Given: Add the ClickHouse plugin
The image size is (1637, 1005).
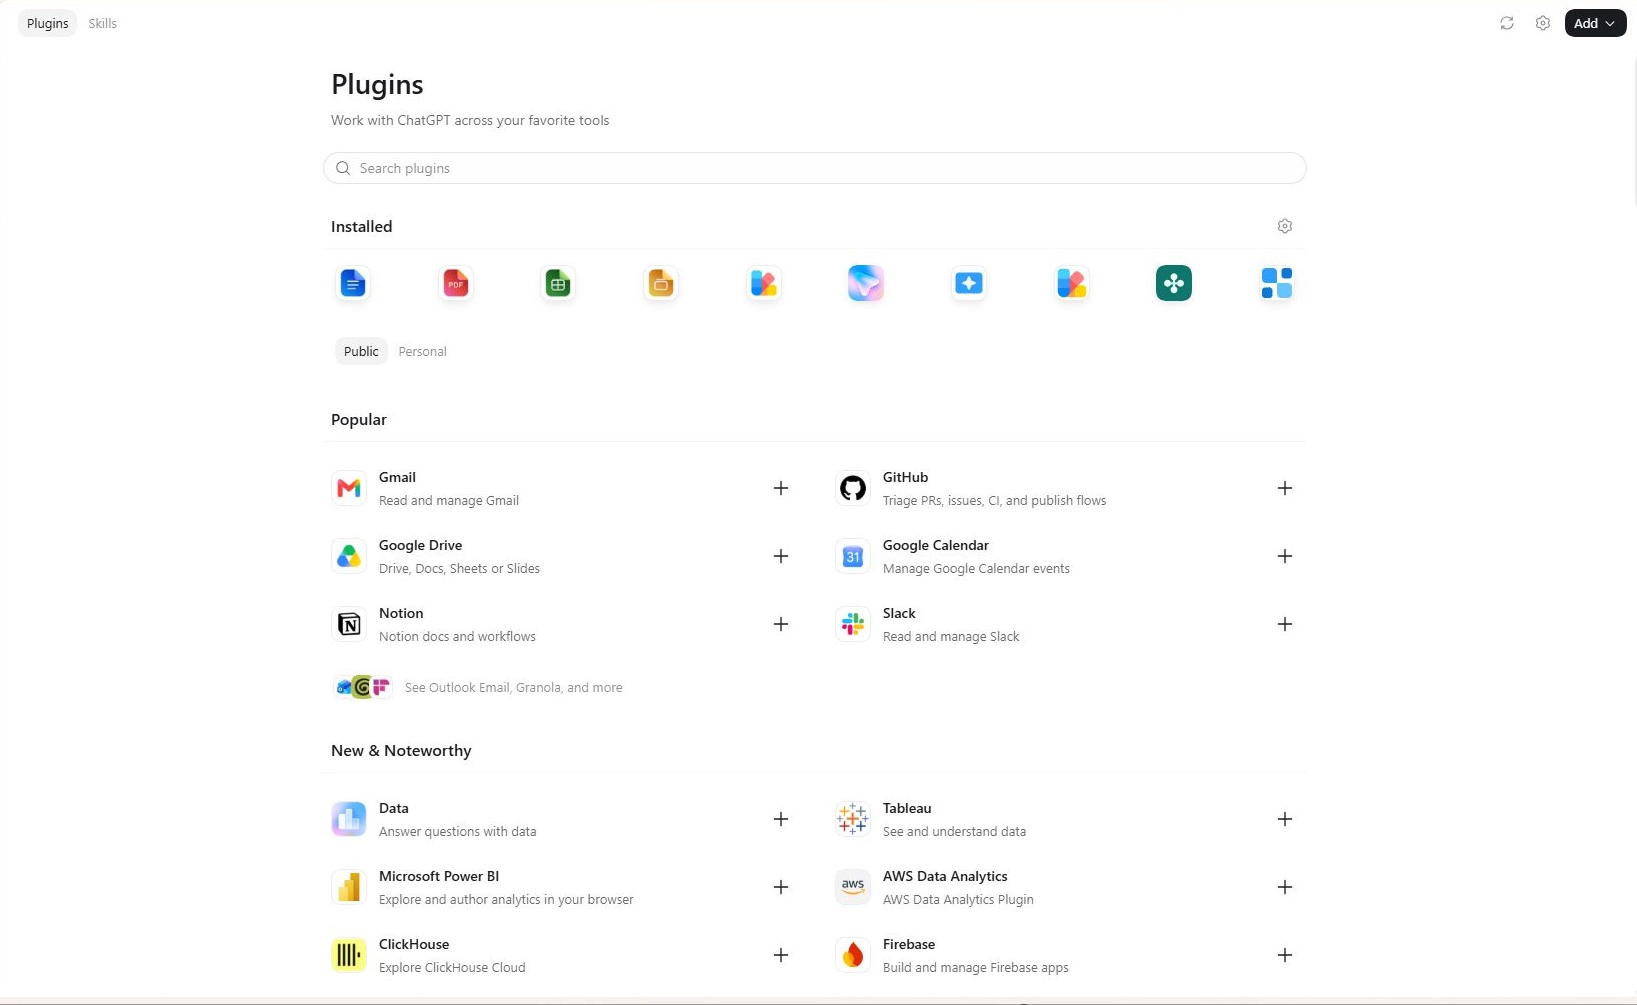Looking at the screenshot, I should pyautogui.click(x=781, y=955).
